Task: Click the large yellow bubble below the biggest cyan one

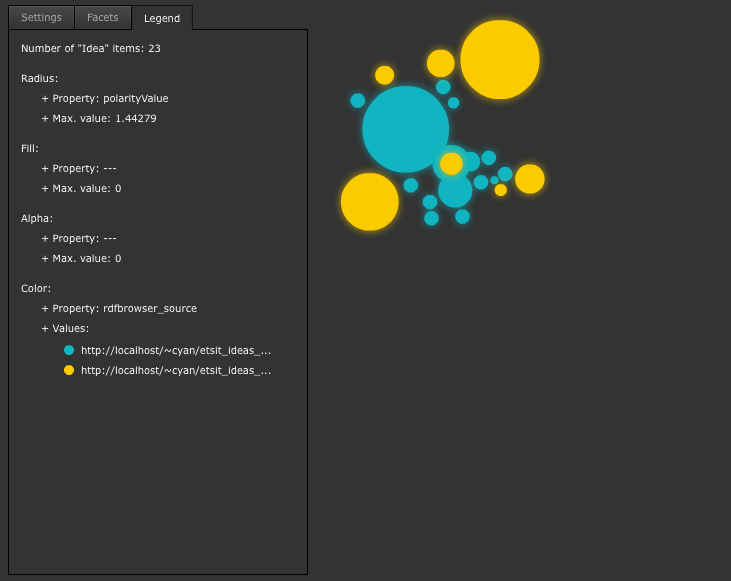Action: click(x=369, y=201)
